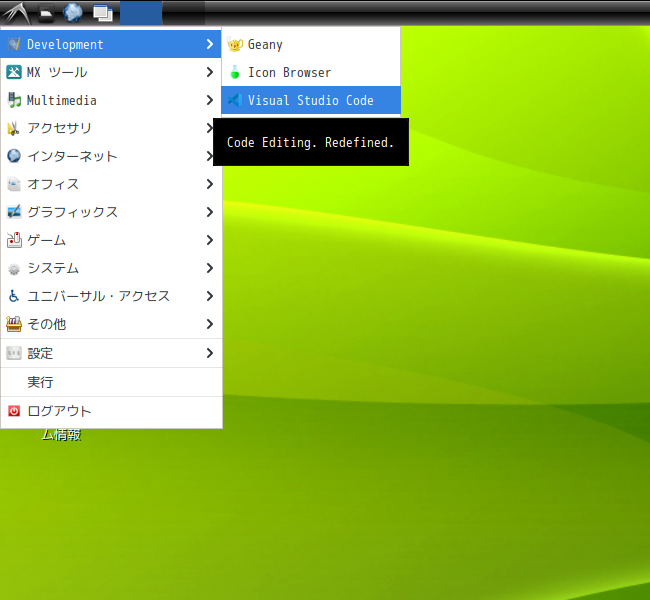Expand the その他 submenu arrow

coord(210,324)
